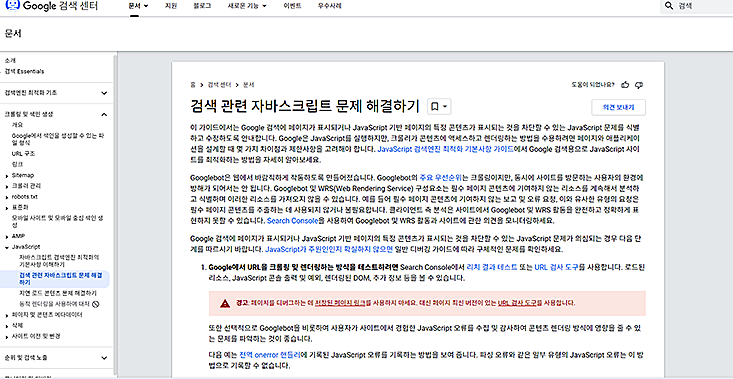
Task: Expand 사이트 이전 및 변경 item
Action: coord(7,336)
